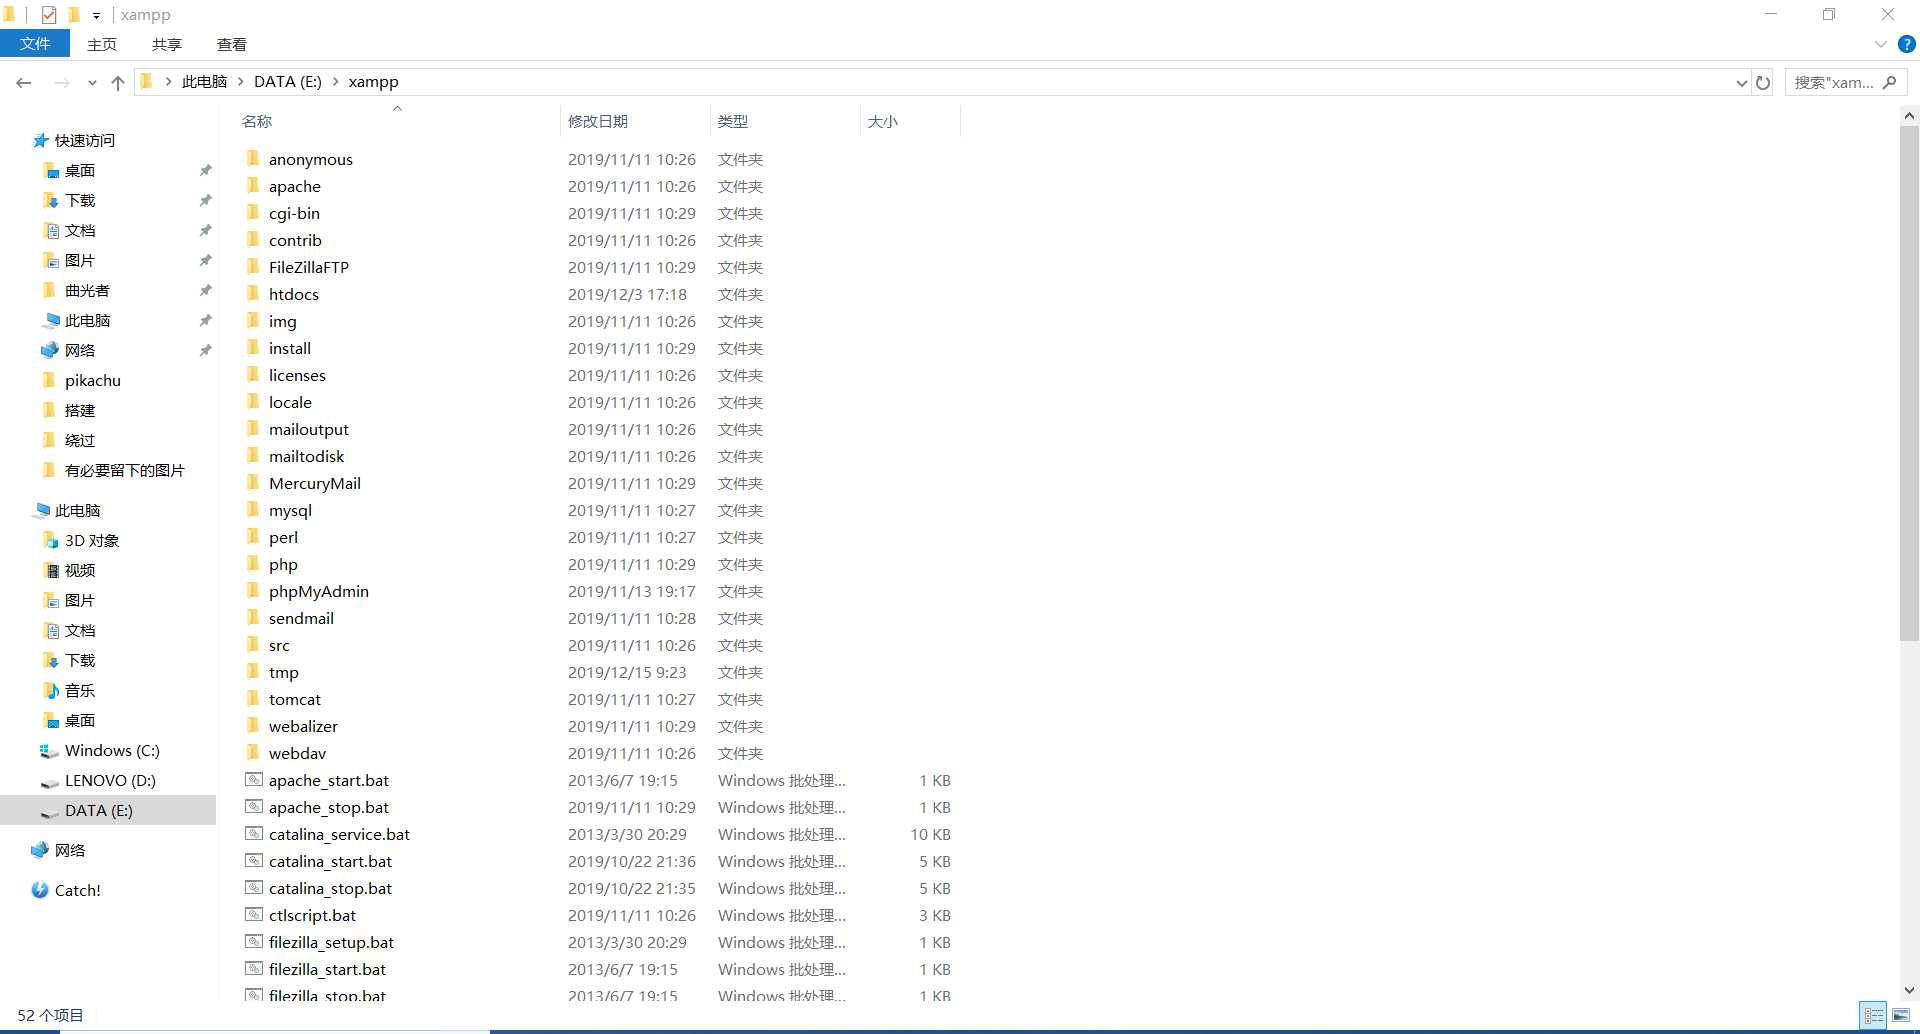
Task: Switch to details view icon
Action: click(x=1873, y=1016)
